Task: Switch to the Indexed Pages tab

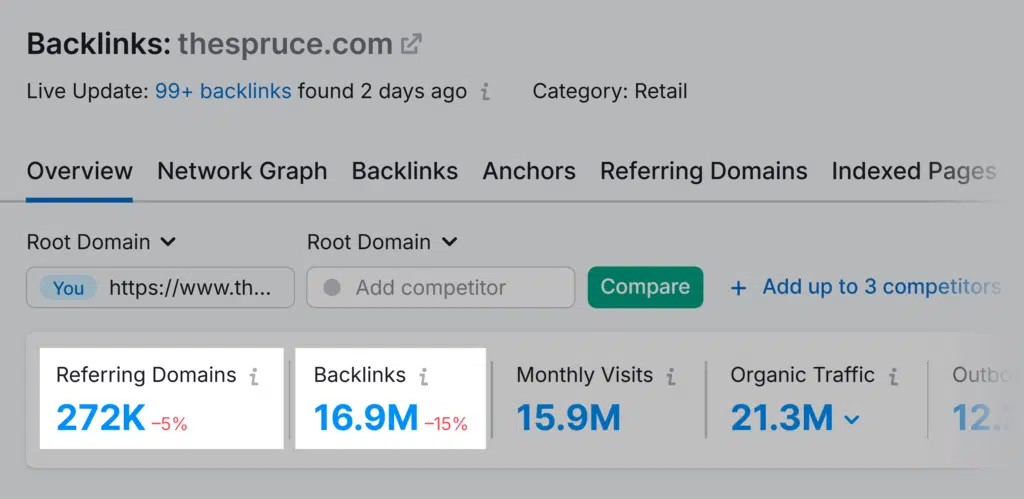Action: (x=913, y=171)
